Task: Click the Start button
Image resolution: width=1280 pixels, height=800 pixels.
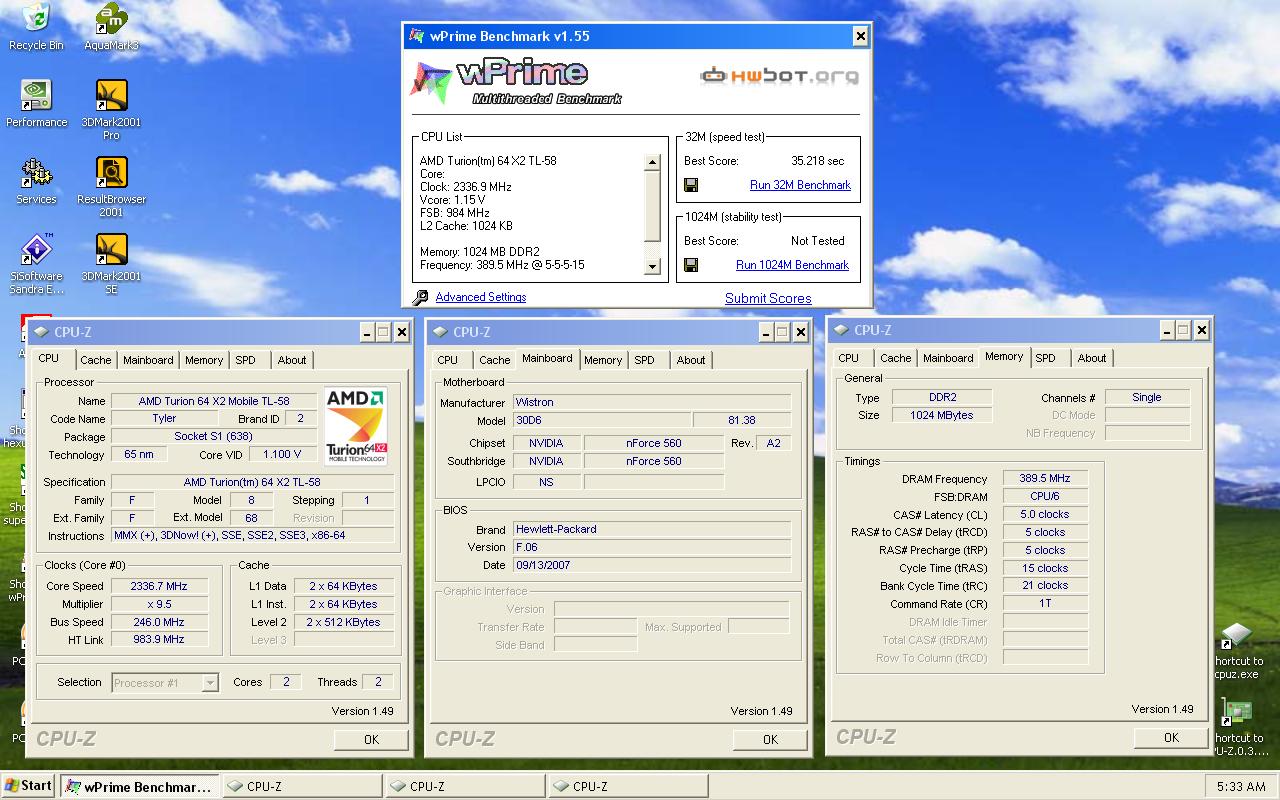Action: point(29,786)
